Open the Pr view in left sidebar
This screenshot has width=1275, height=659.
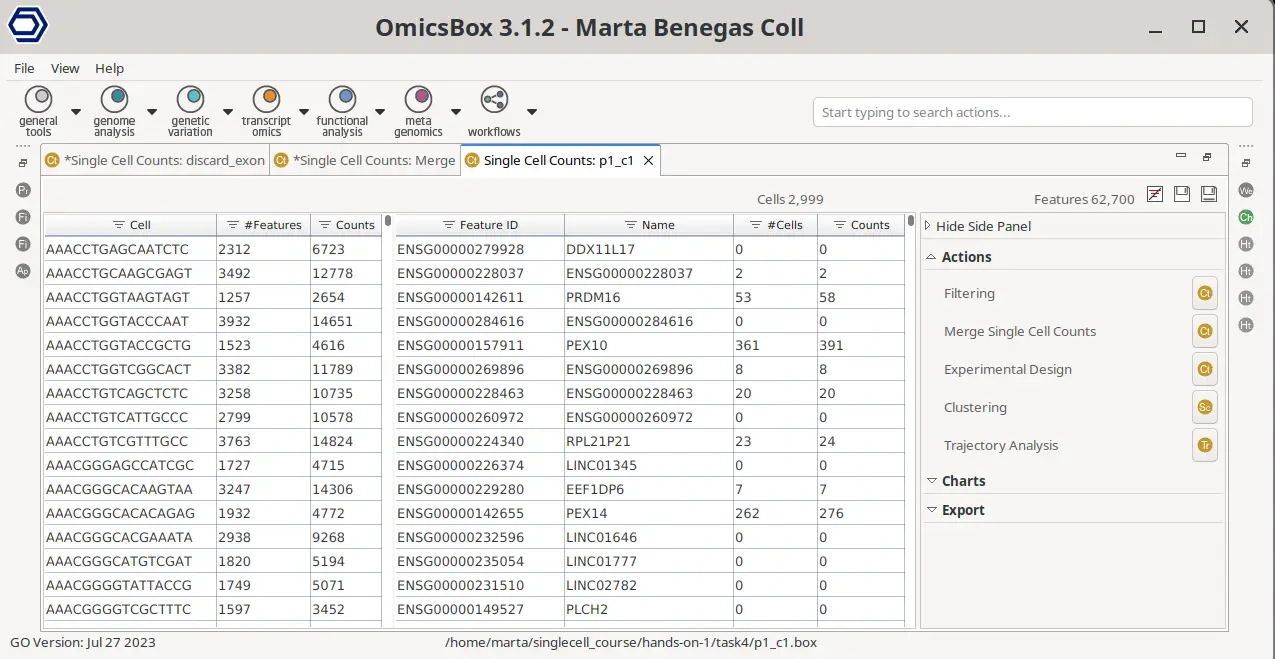click(x=24, y=190)
